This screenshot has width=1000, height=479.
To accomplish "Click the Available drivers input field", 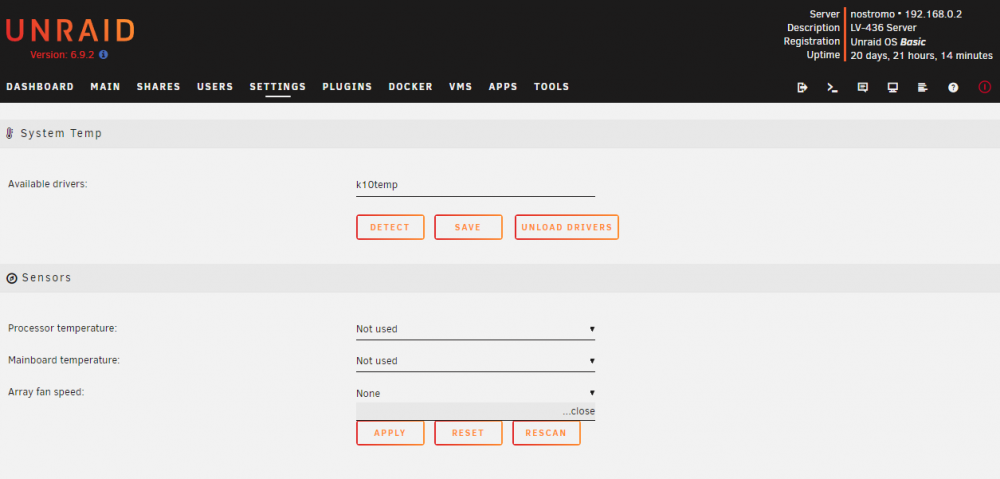I will point(475,186).
